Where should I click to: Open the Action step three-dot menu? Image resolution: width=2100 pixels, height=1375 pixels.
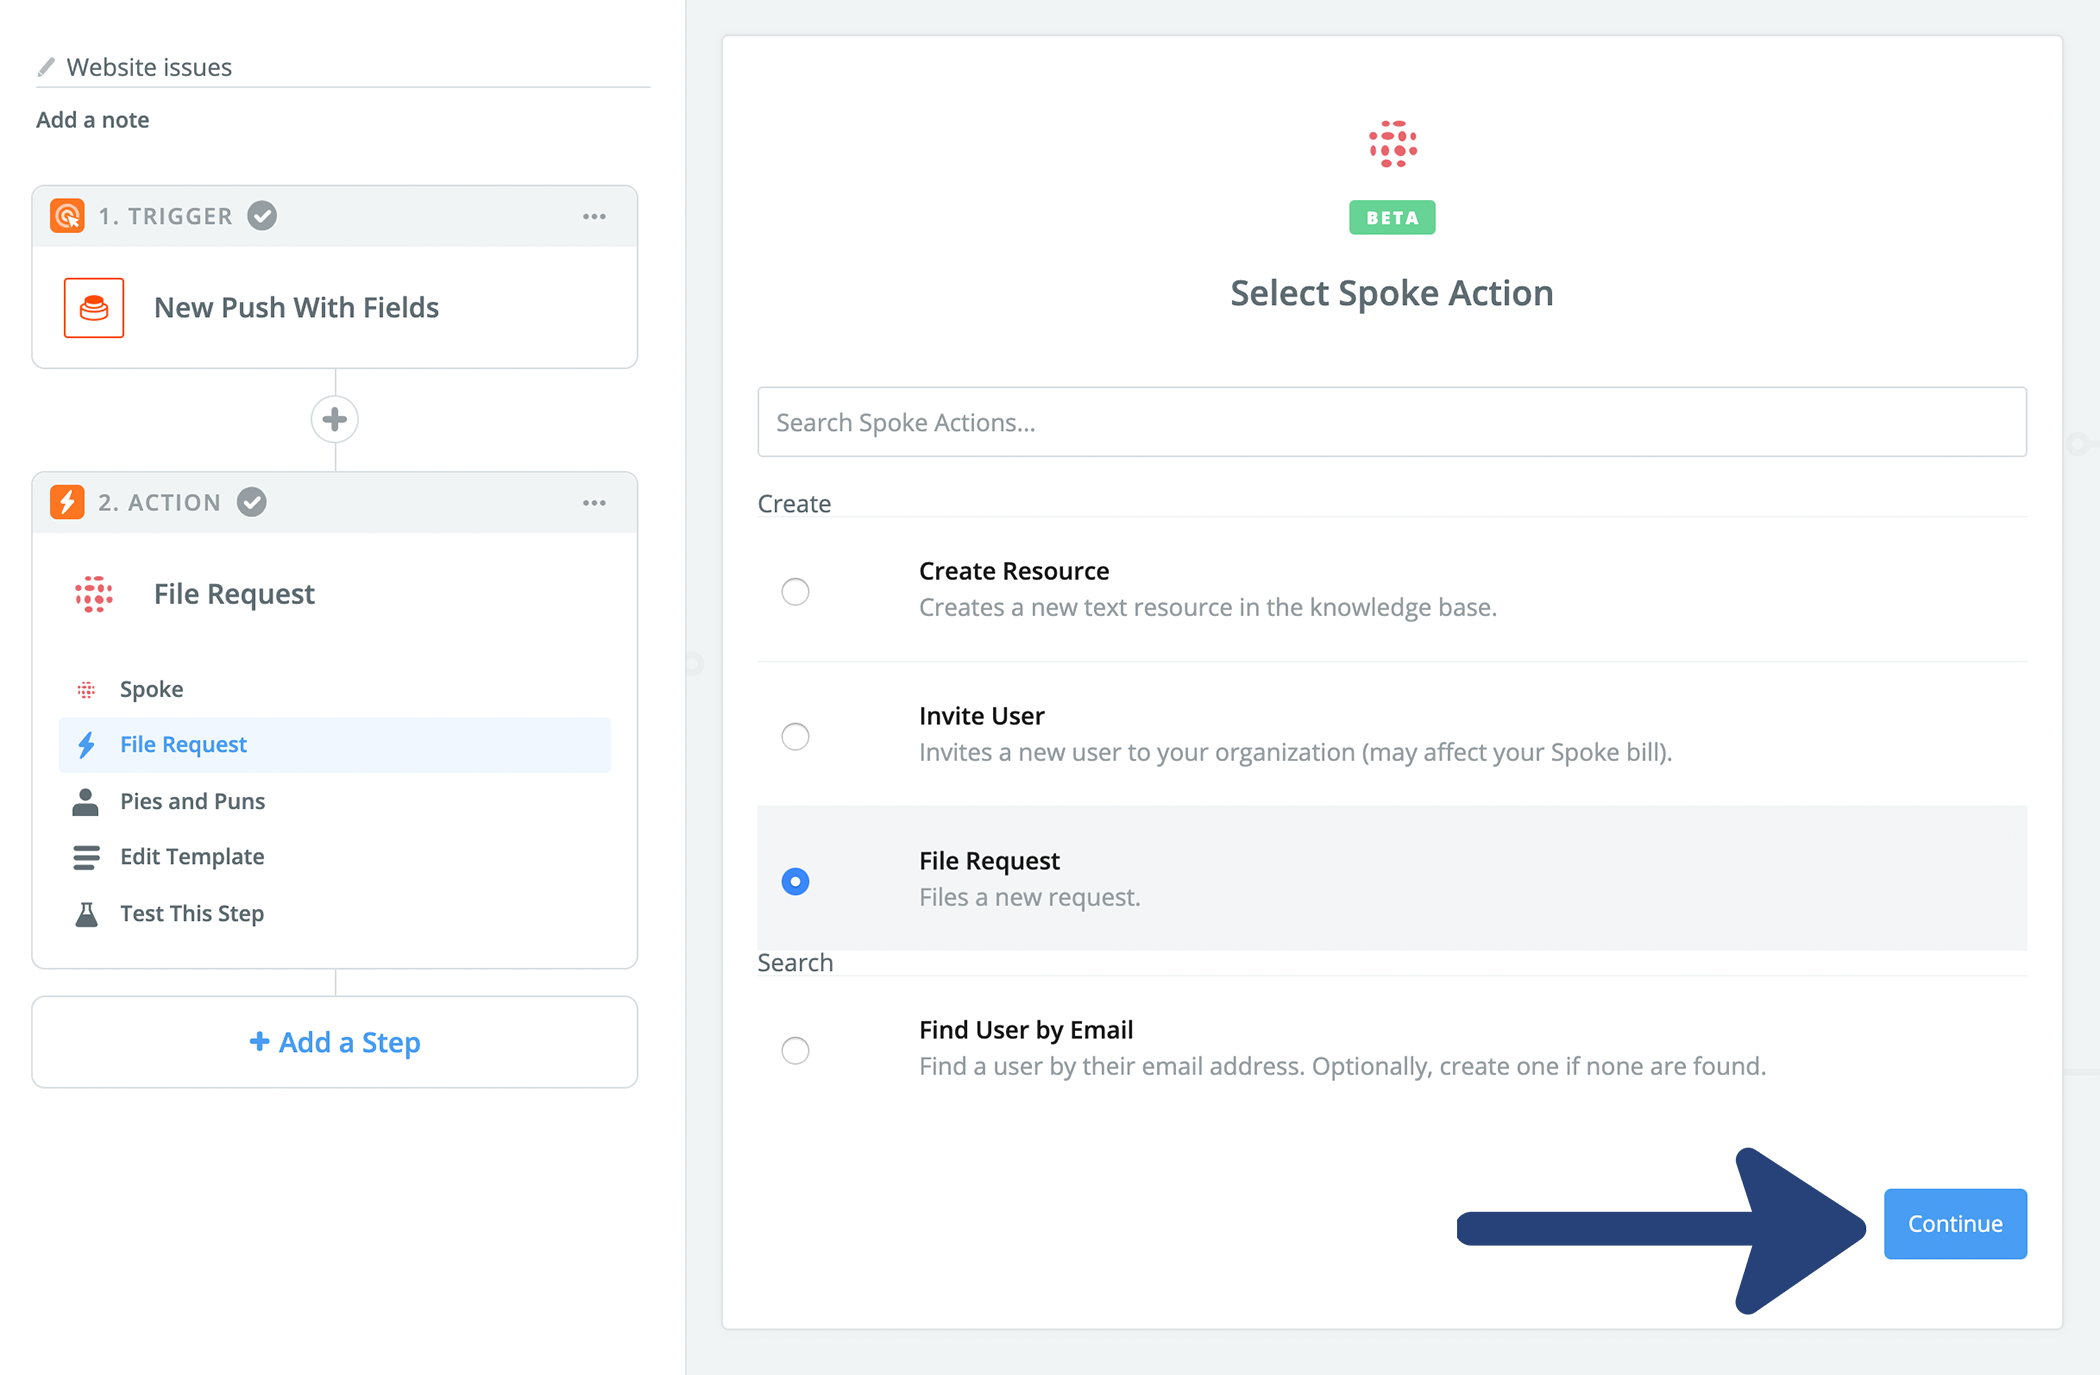pos(594,503)
